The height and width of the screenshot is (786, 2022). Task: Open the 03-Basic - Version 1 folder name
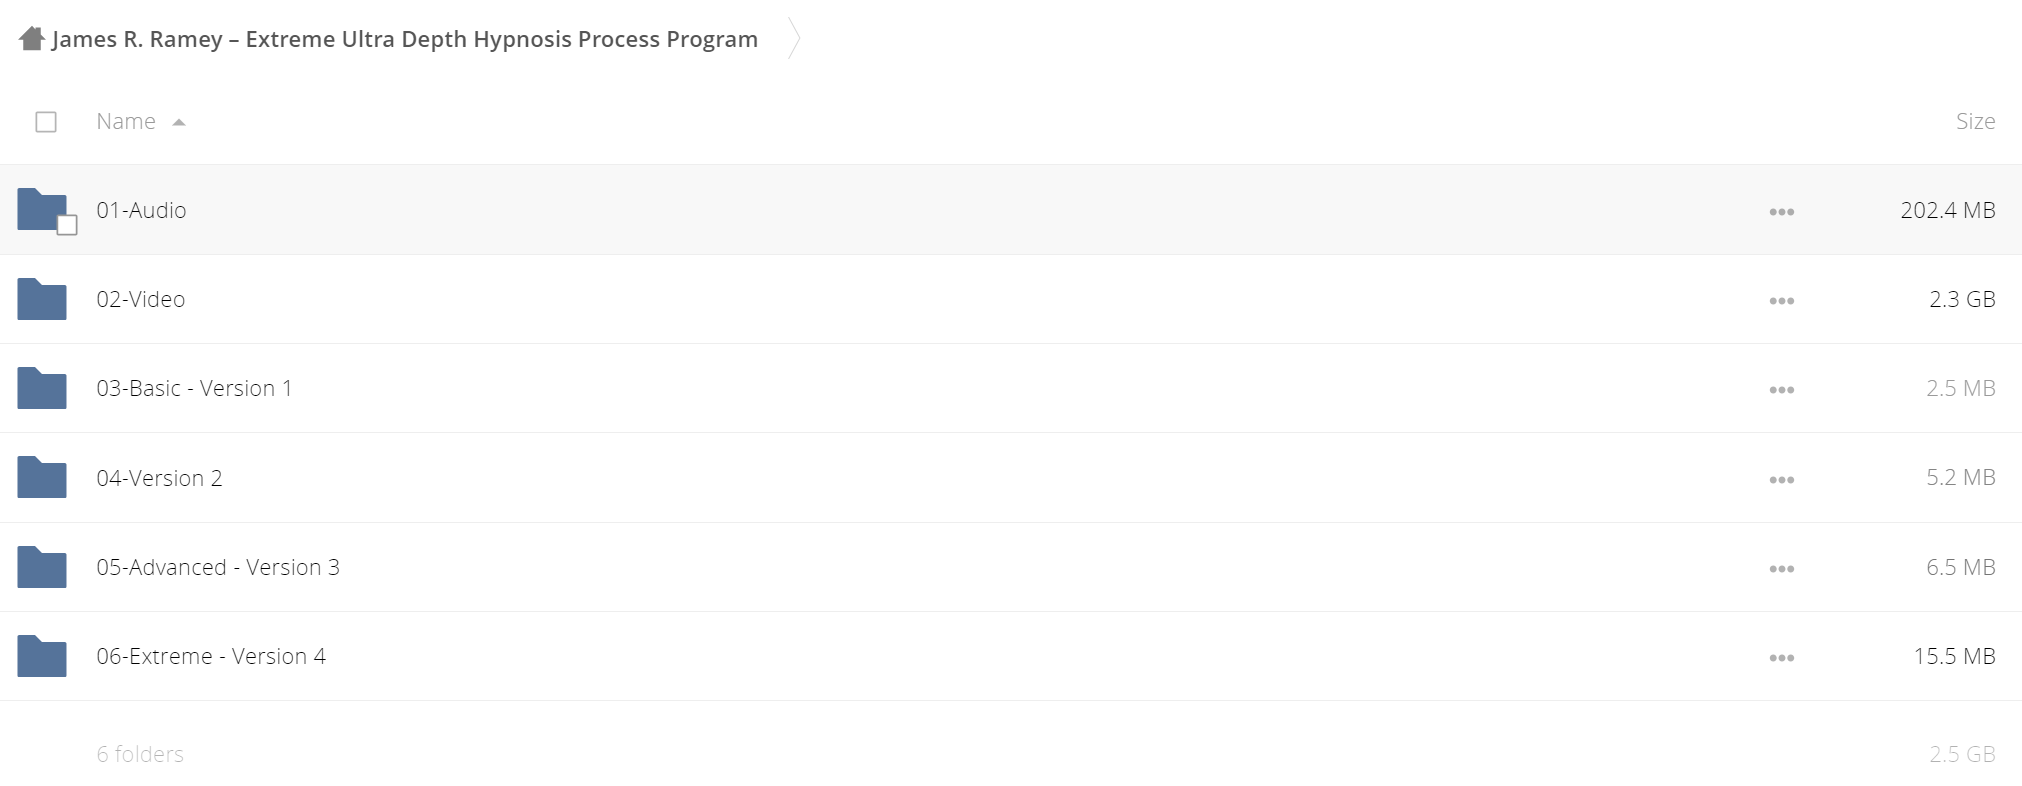[194, 388]
